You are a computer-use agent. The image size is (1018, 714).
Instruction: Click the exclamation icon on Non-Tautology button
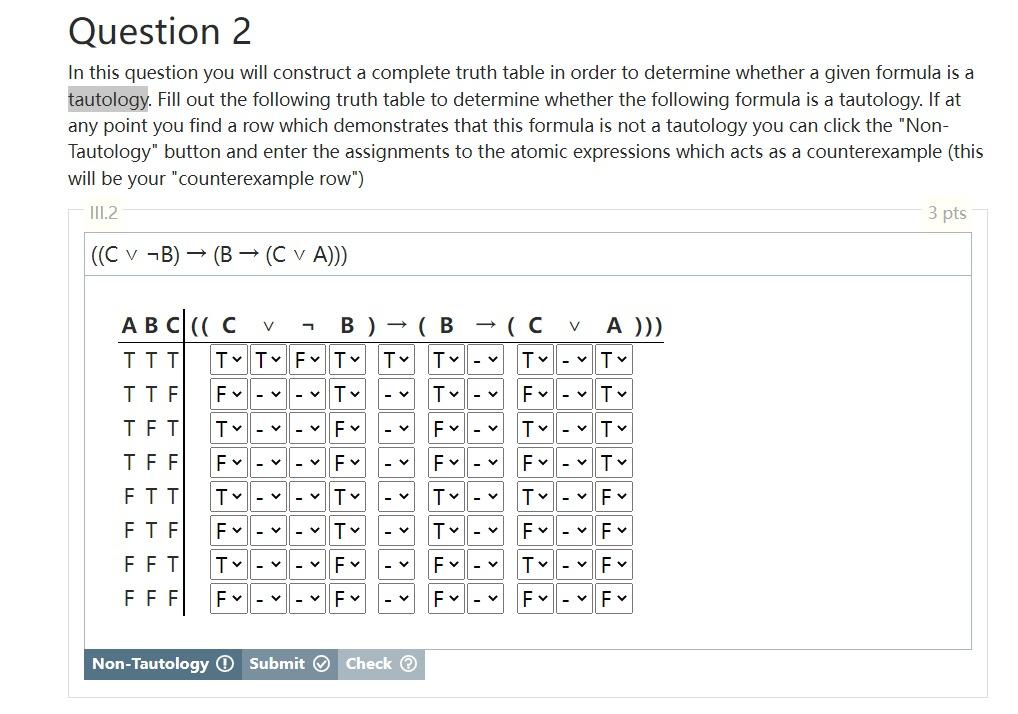(x=225, y=663)
